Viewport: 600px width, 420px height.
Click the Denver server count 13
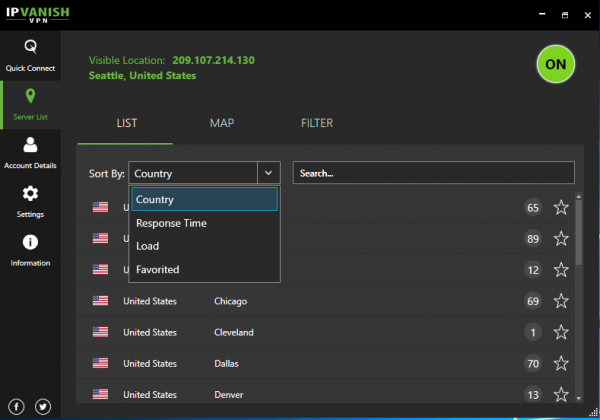(533, 394)
